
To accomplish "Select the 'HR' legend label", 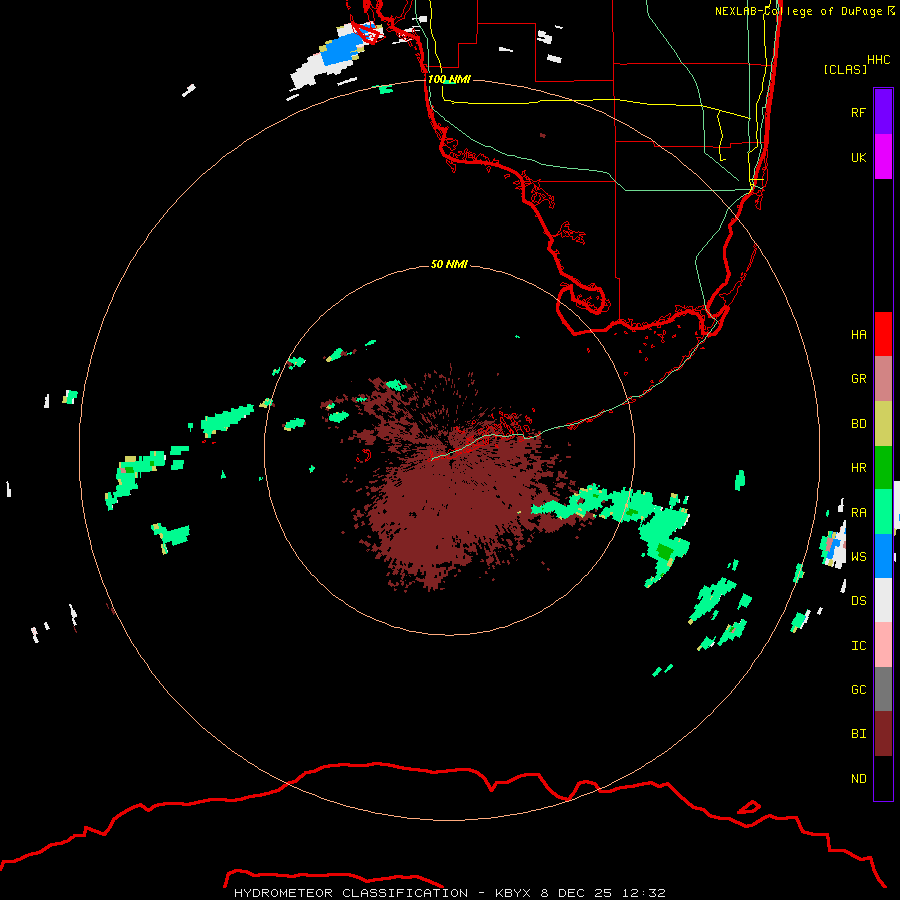I will (858, 468).
